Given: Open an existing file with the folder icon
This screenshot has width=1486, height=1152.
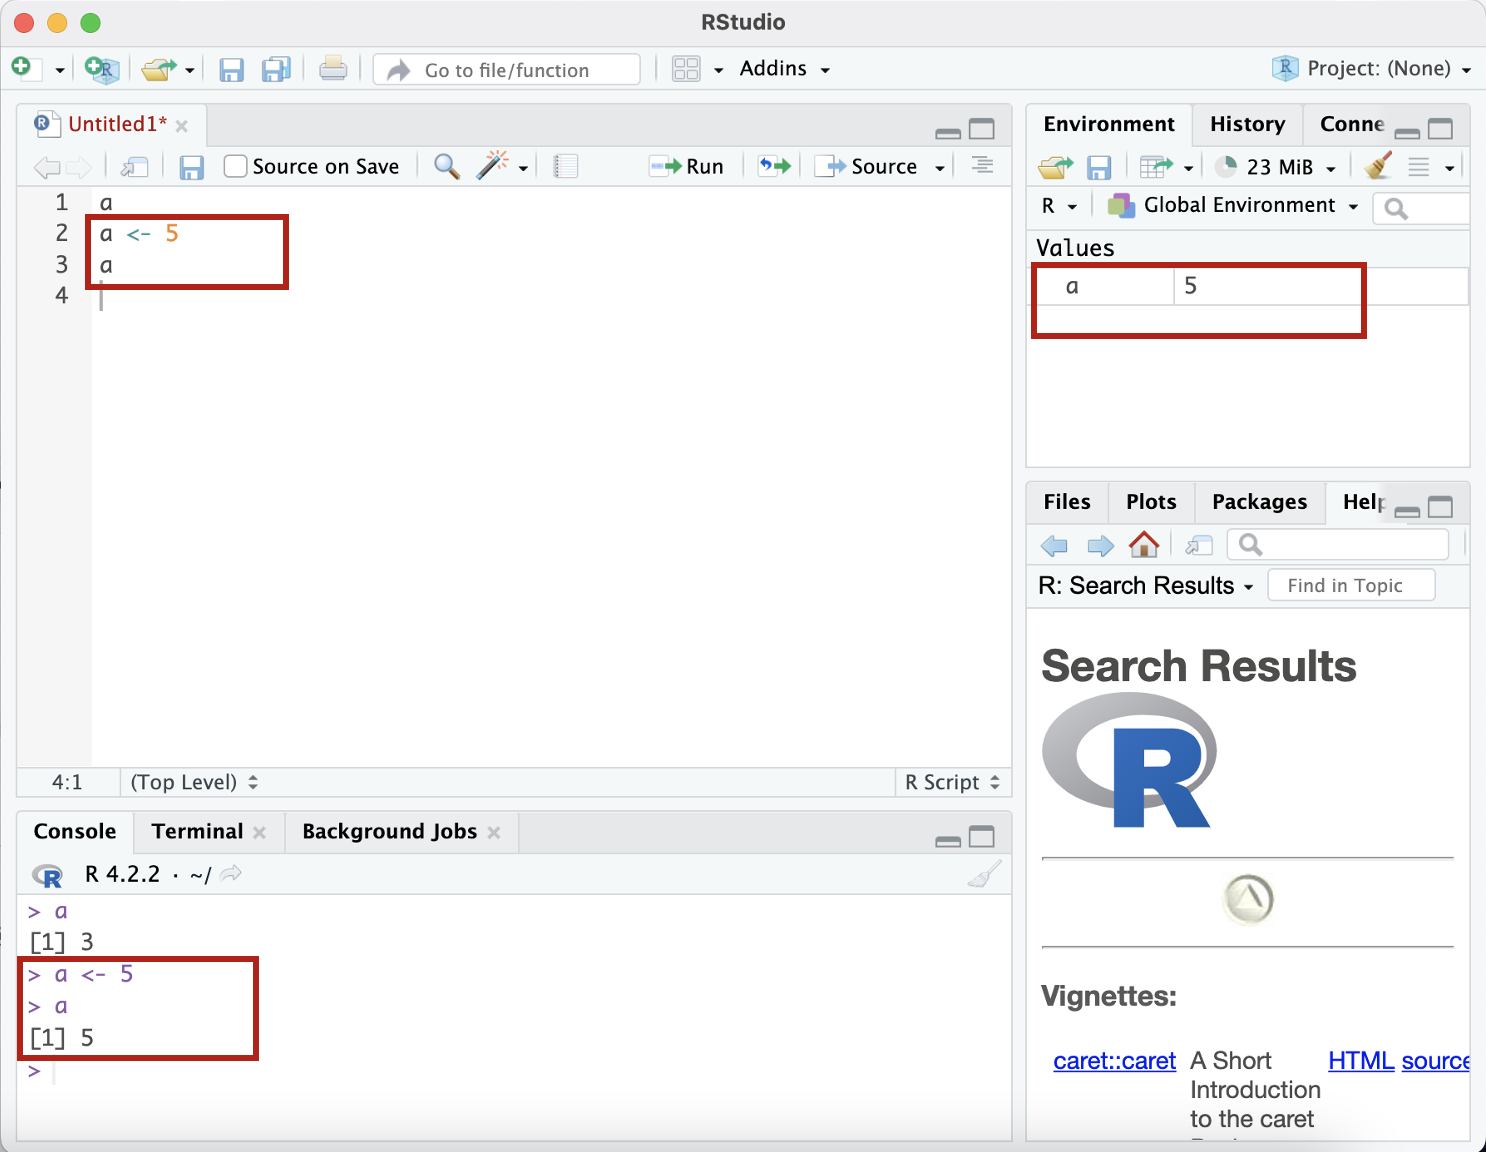Looking at the screenshot, I should click(158, 69).
